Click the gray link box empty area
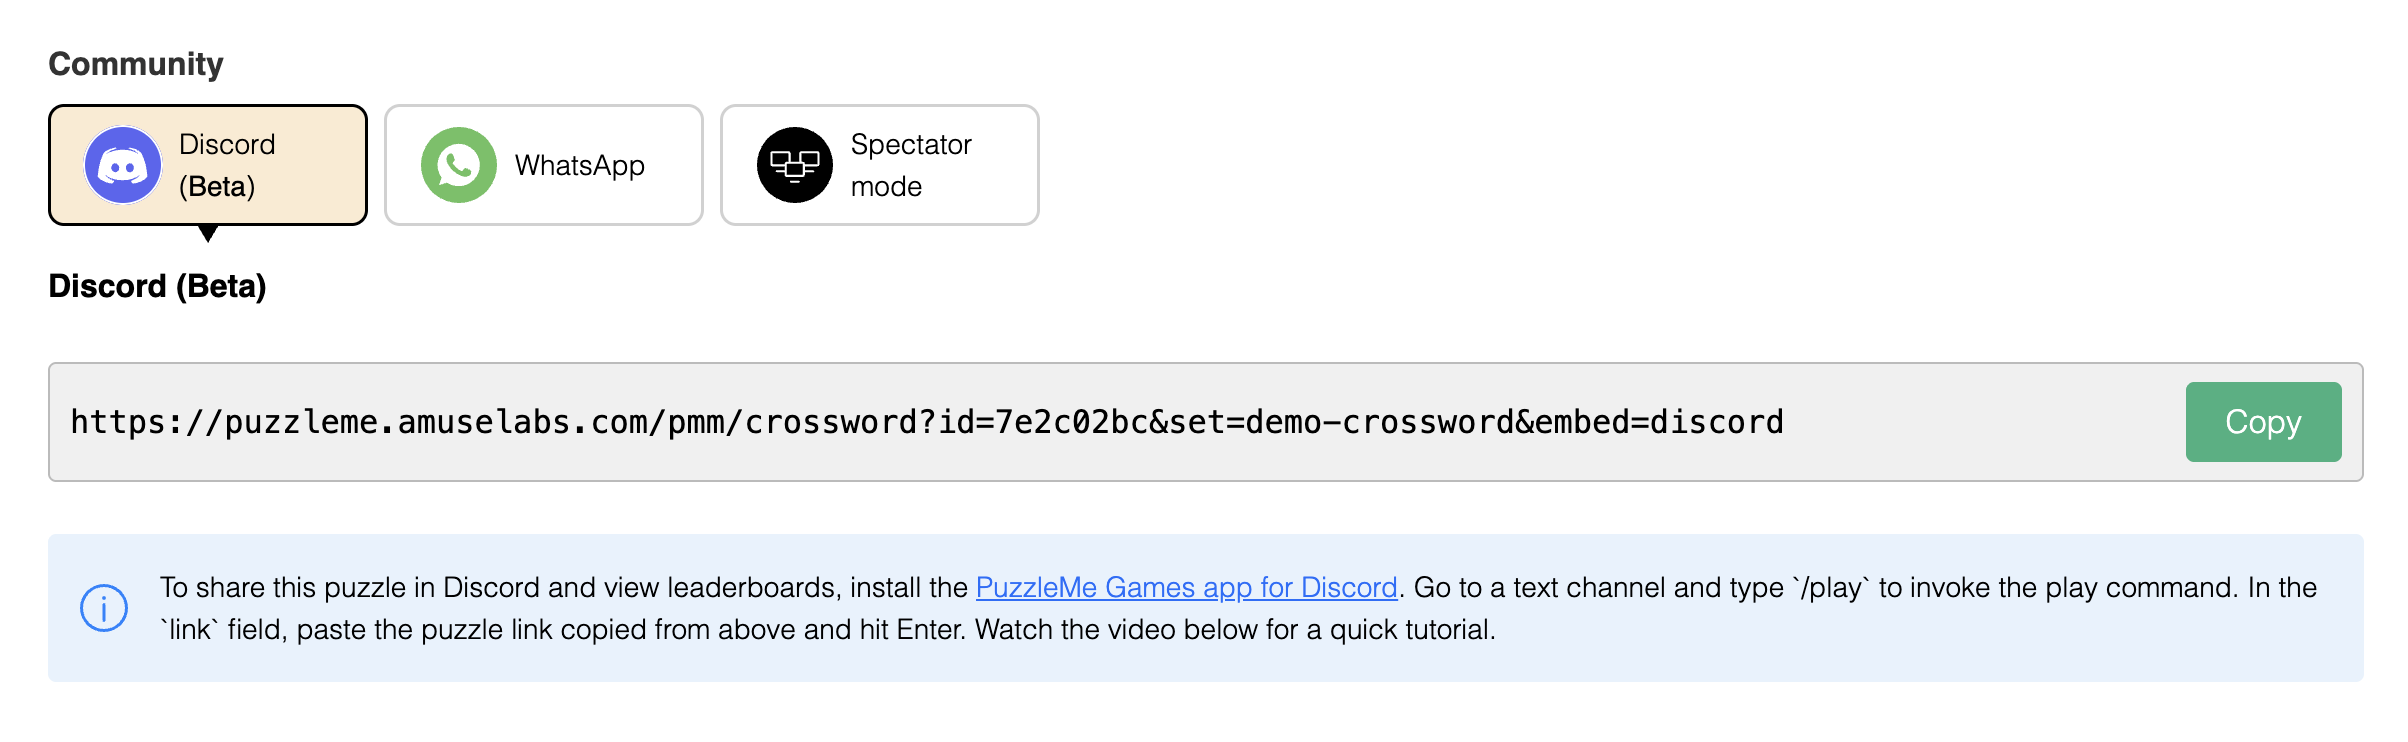Screen dimensions: 2408x742 (1985, 422)
